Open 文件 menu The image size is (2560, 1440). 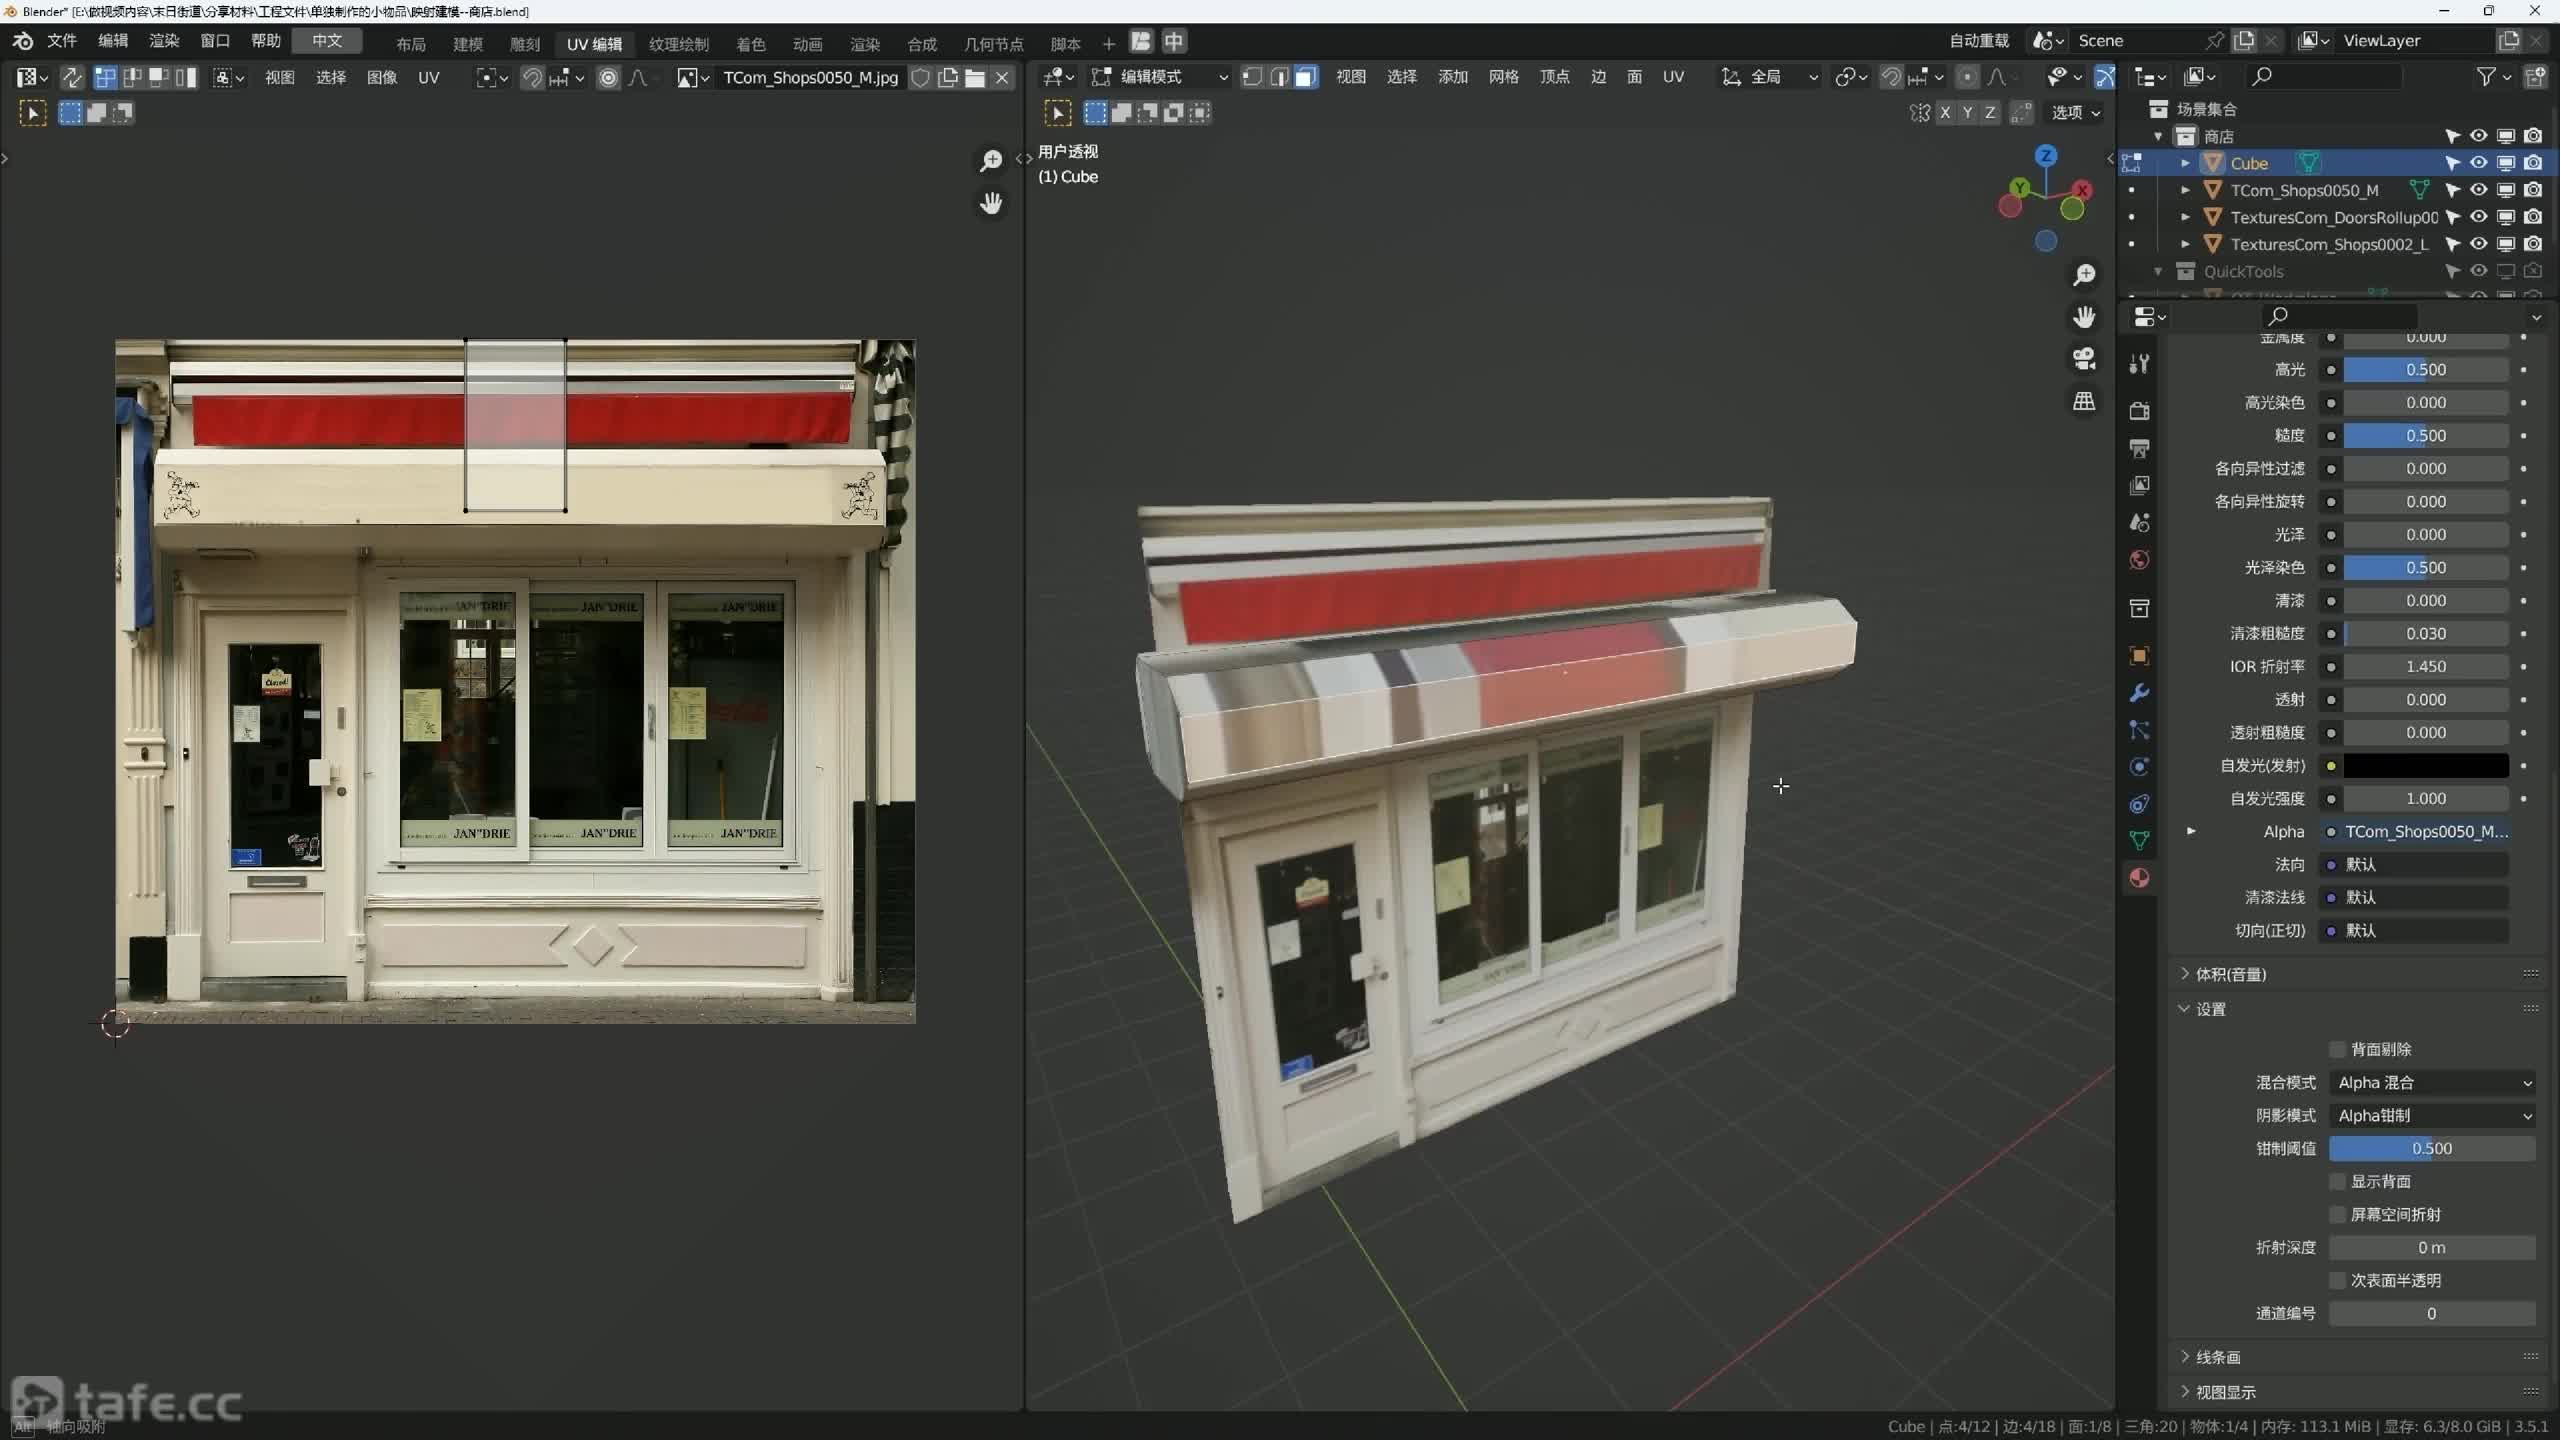[62, 41]
